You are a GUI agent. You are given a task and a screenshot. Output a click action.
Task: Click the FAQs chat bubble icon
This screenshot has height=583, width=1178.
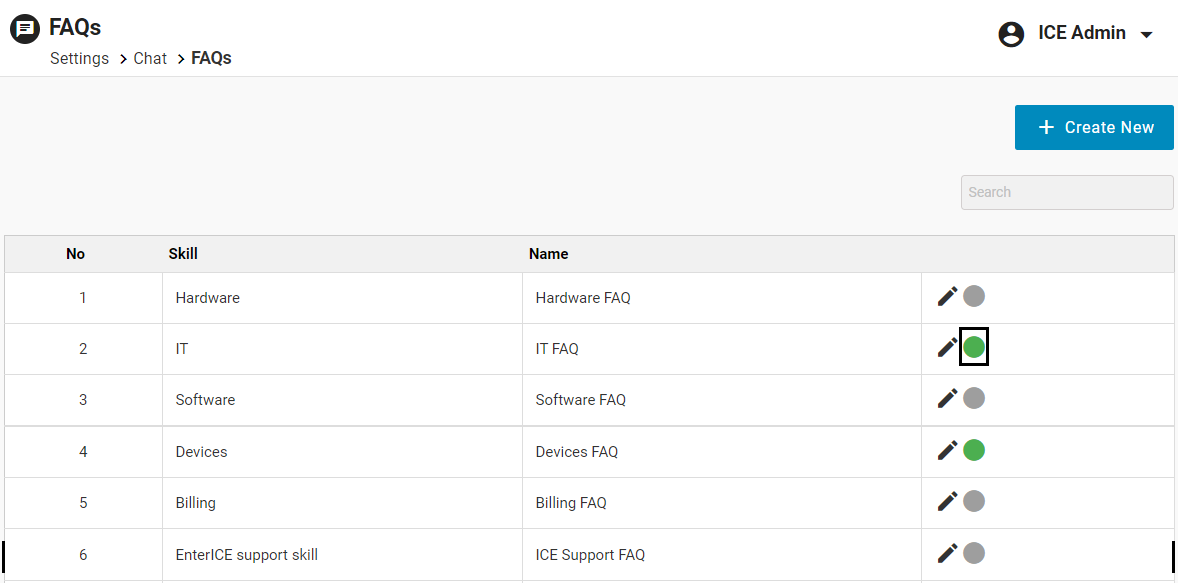(x=25, y=29)
